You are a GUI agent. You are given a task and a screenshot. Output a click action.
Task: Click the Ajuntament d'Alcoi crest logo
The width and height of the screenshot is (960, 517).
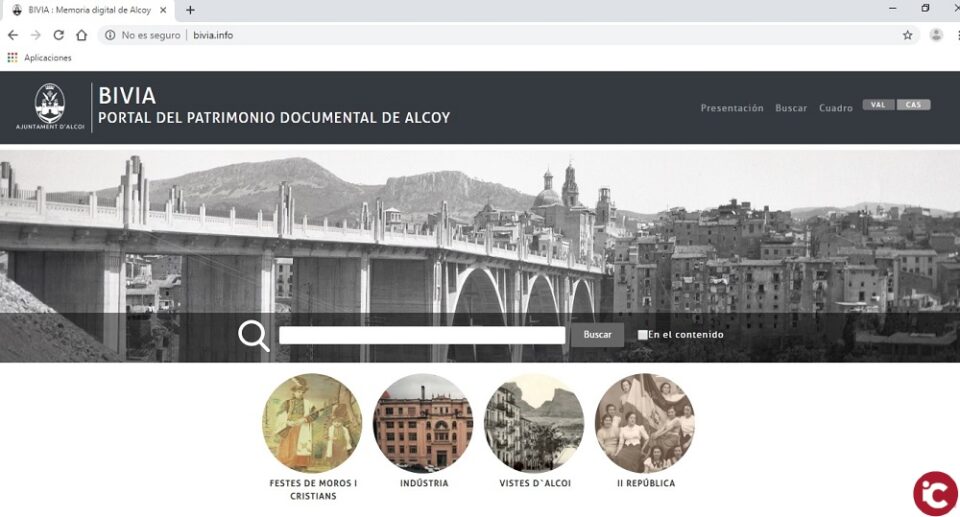click(50, 107)
